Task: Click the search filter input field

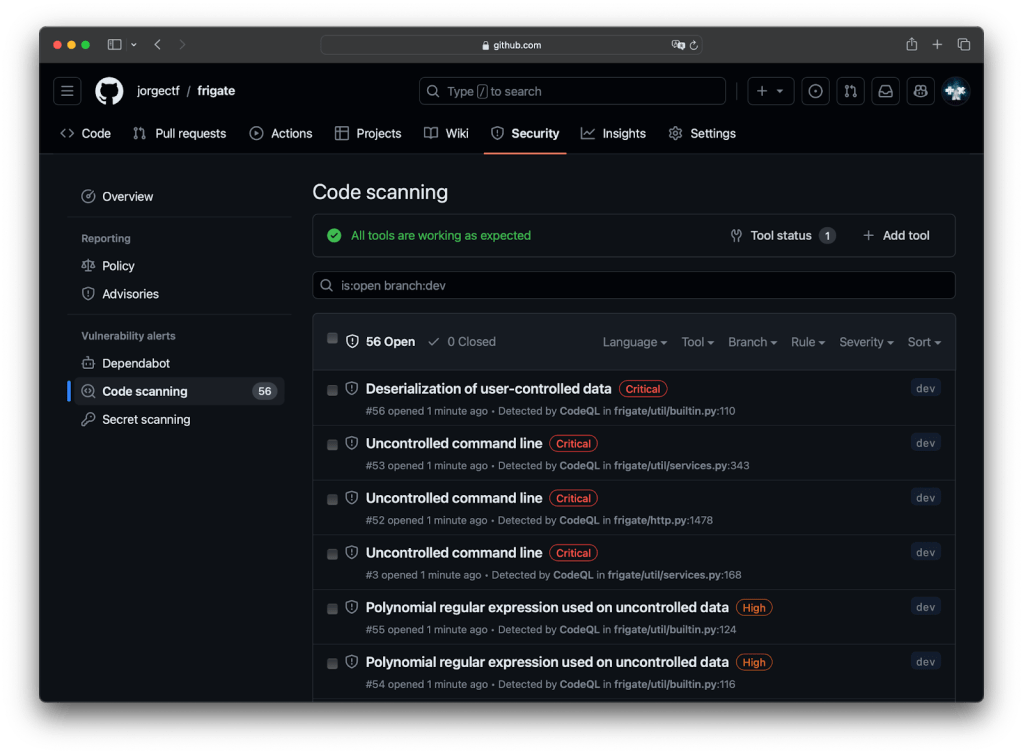Action: (x=633, y=285)
